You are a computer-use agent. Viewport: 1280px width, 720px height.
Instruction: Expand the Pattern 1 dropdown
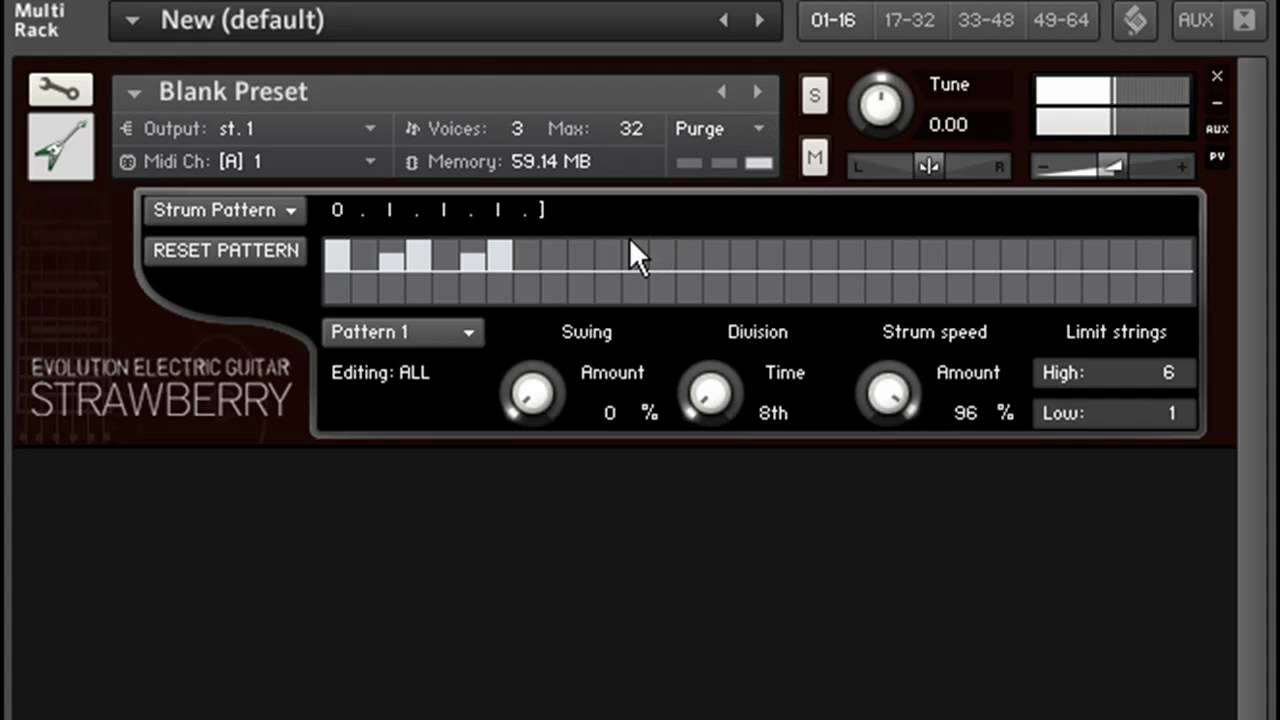(x=402, y=332)
